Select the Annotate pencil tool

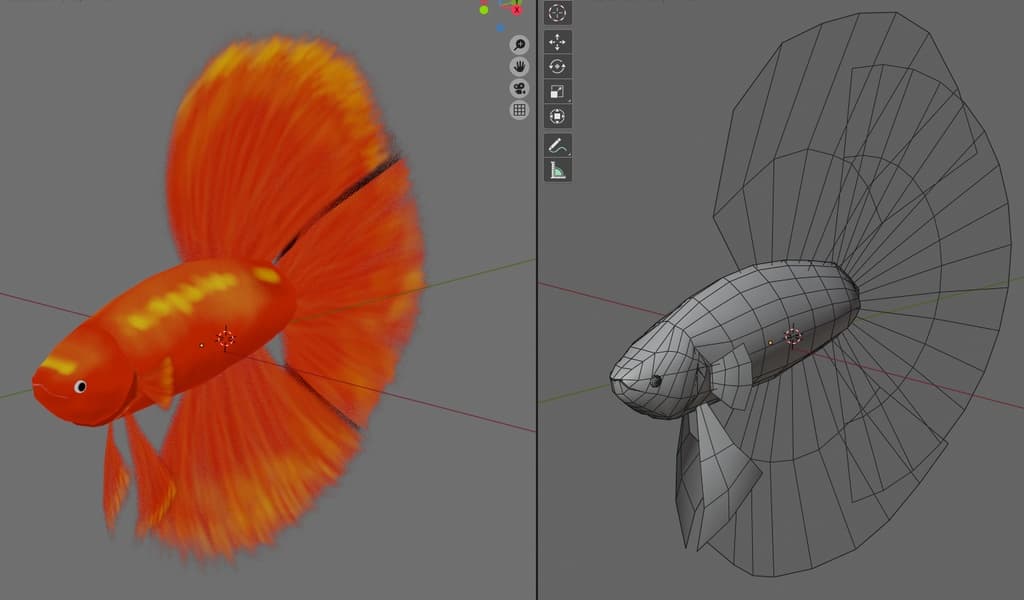pyautogui.click(x=557, y=145)
